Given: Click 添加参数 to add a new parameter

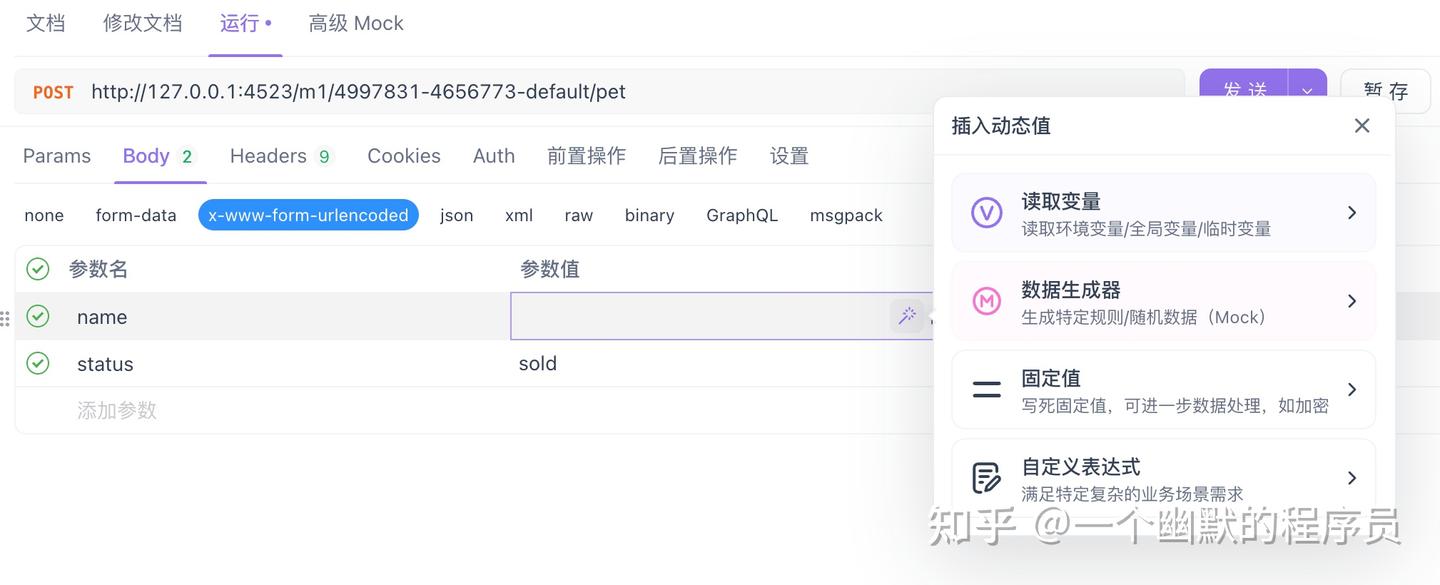Looking at the screenshot, I should 117,411.
